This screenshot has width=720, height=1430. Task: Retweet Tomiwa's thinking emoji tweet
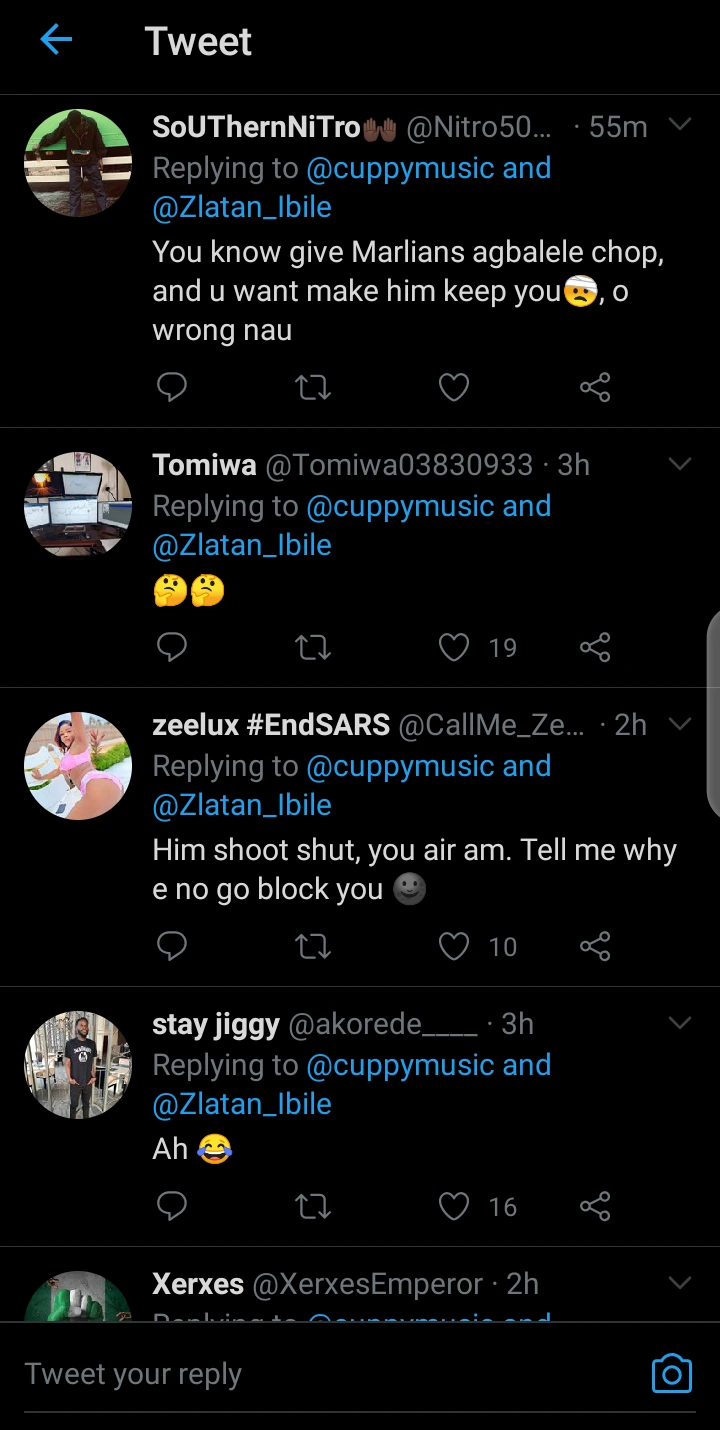(x=313, y=648)
